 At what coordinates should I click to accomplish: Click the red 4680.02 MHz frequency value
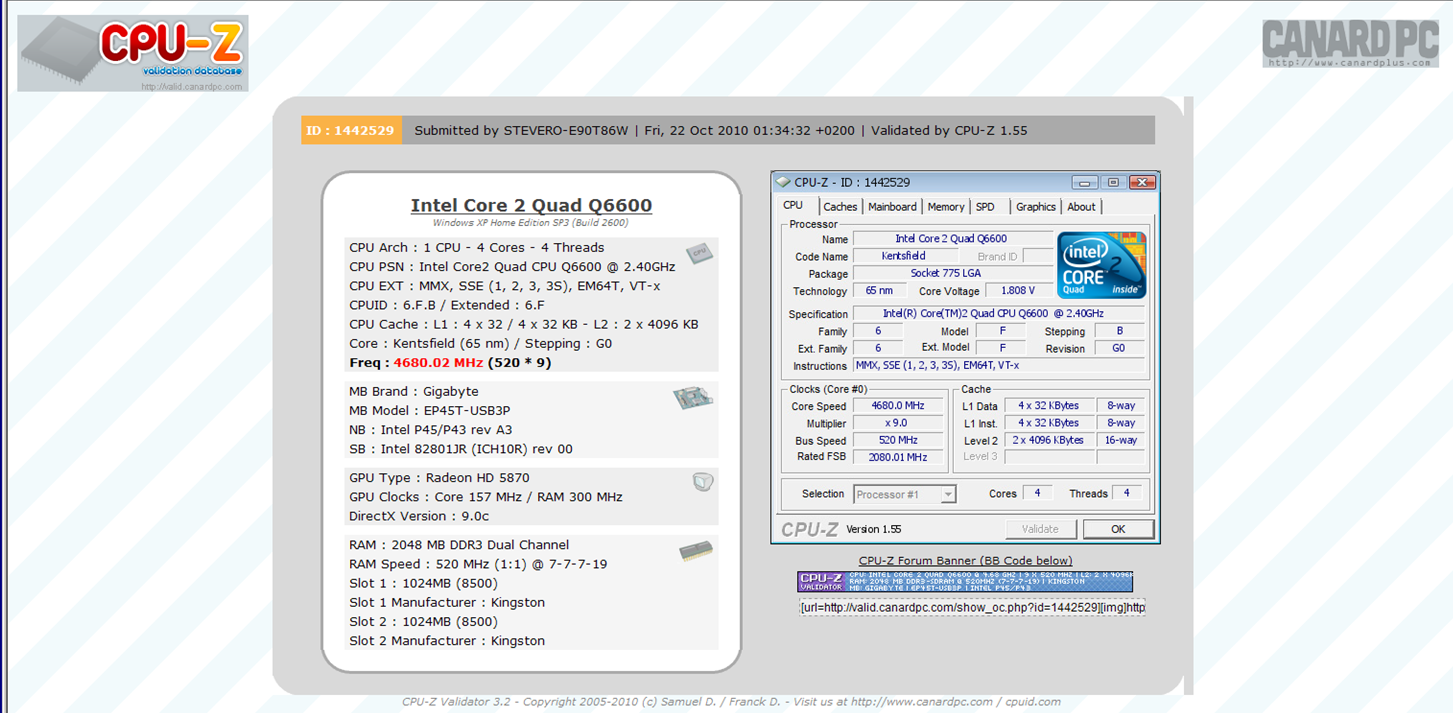(x=438, y=362)
